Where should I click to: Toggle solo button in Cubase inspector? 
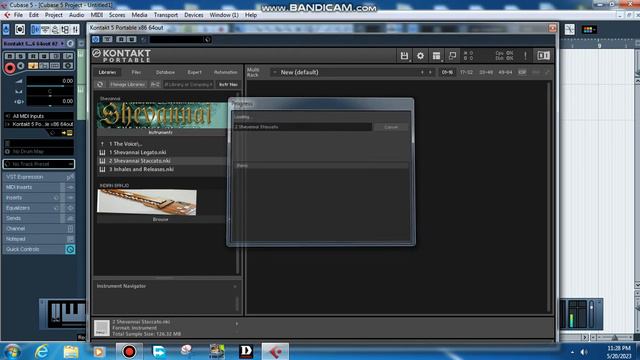tap(20, 56)
